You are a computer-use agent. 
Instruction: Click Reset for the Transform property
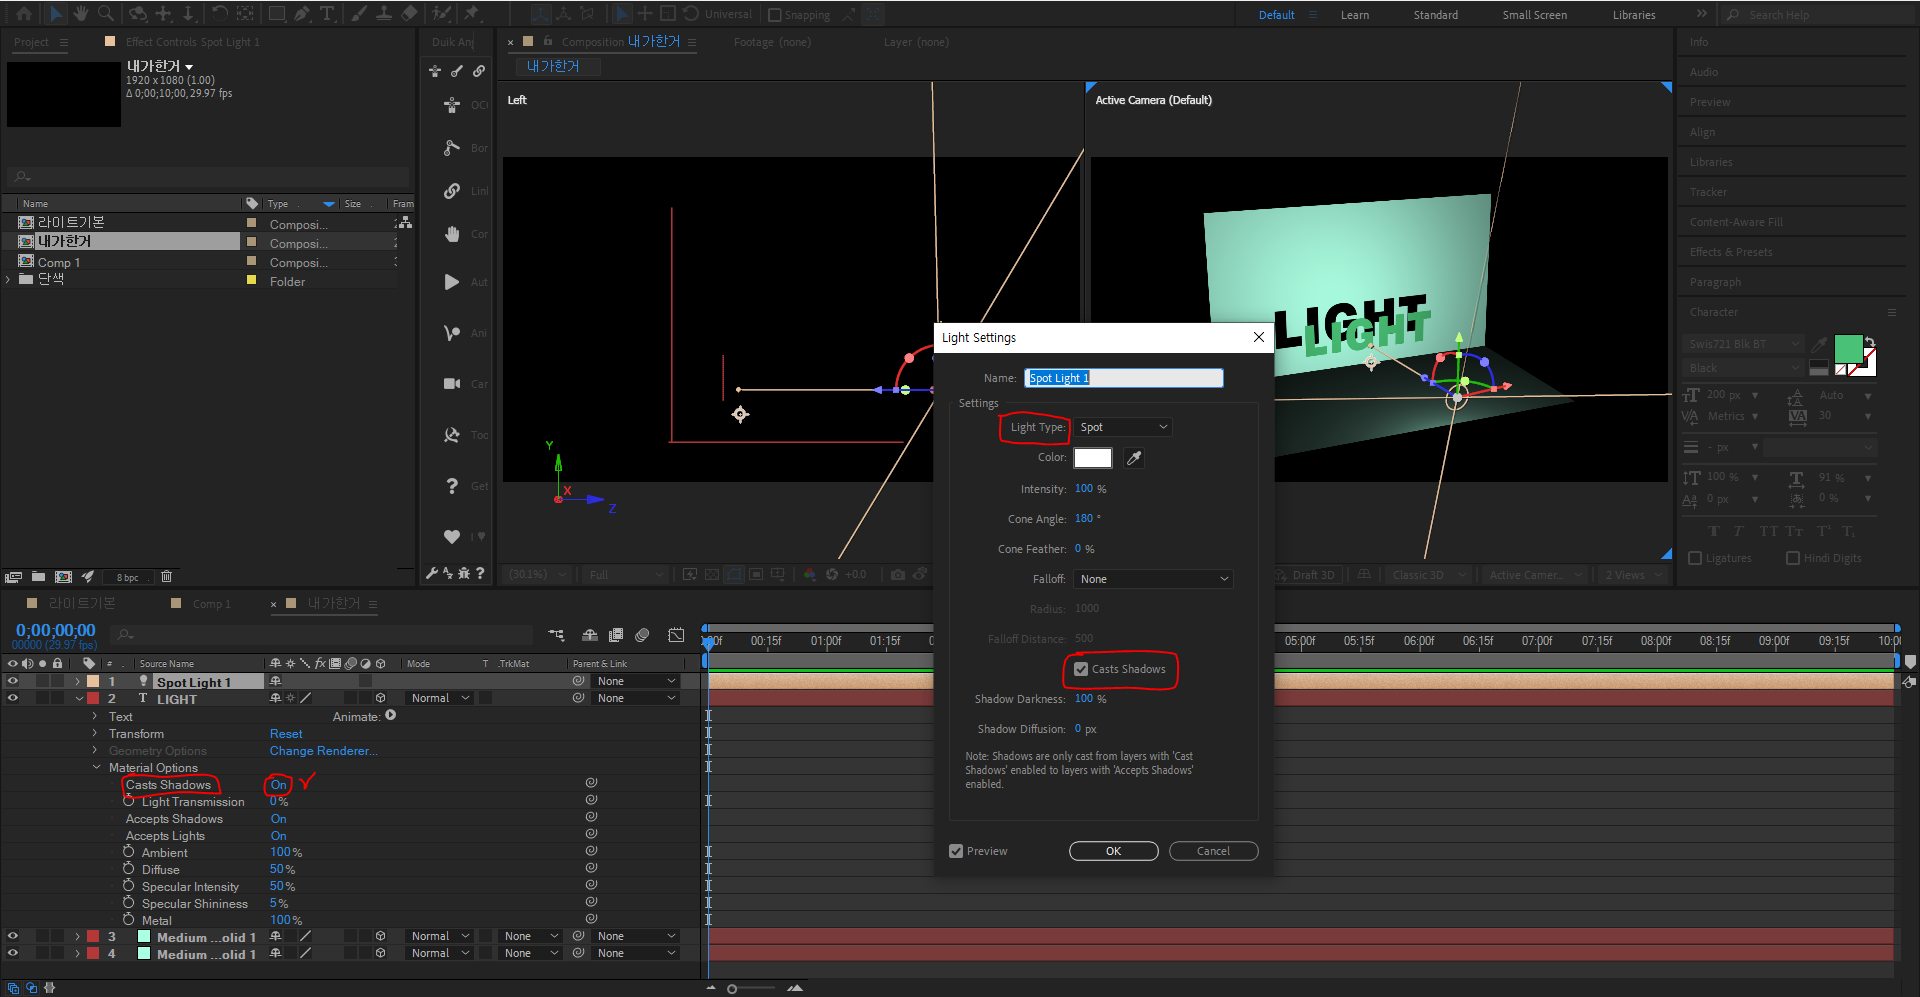[x=286, y=734]
